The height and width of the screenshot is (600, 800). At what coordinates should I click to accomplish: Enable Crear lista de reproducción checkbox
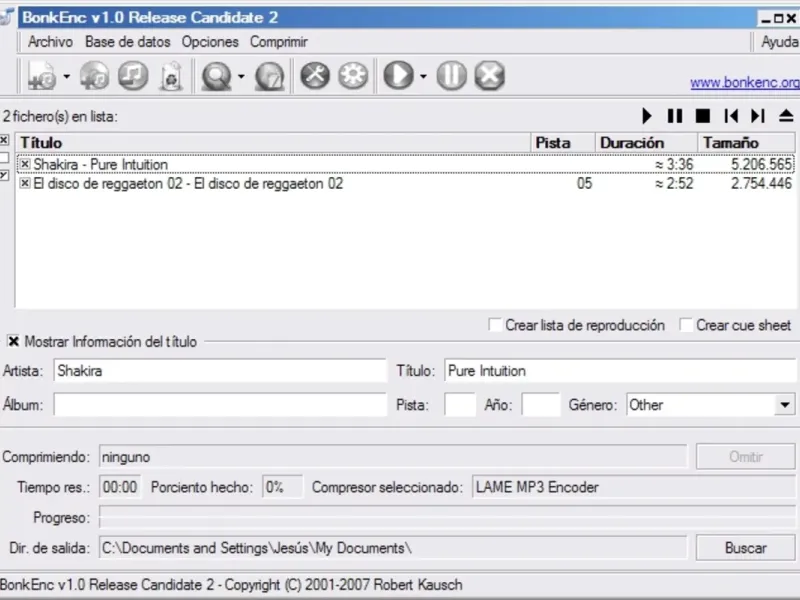click(x=495, y=324)
